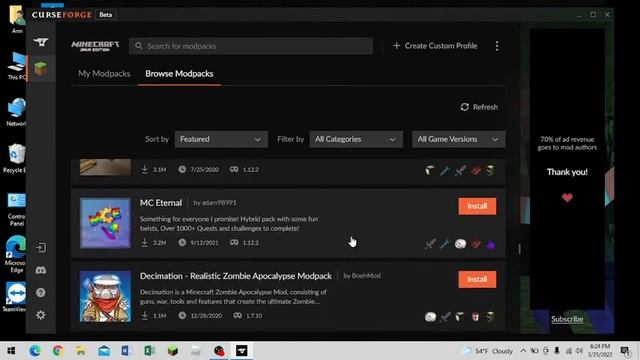Image resolution: width=640 pixels, height=360 pixels.
Task: Open Excel from the taskbar
Action: pyautogui.click(x=149, y=351)
